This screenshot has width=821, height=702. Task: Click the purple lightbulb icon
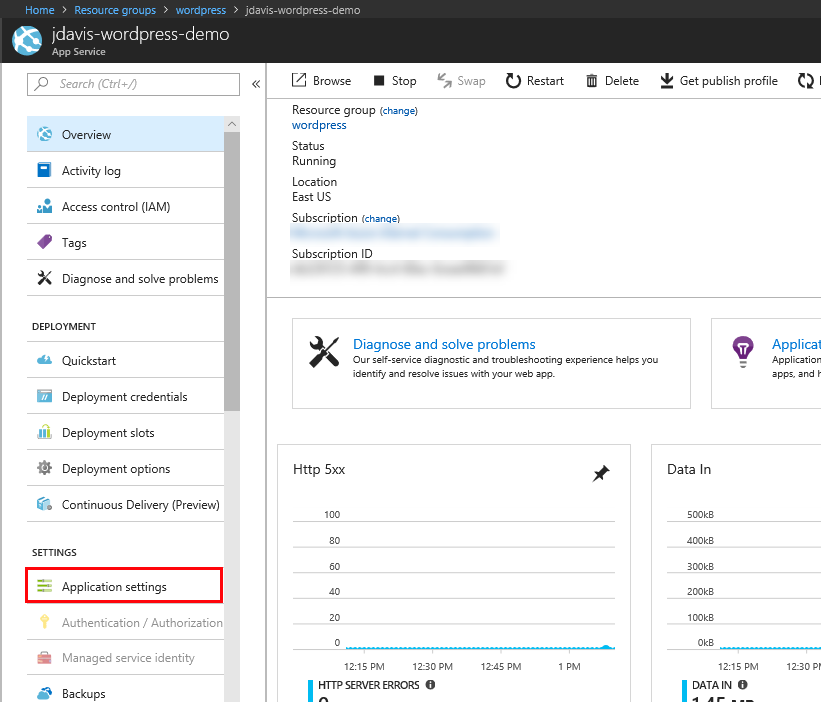[x=742, y=351]
